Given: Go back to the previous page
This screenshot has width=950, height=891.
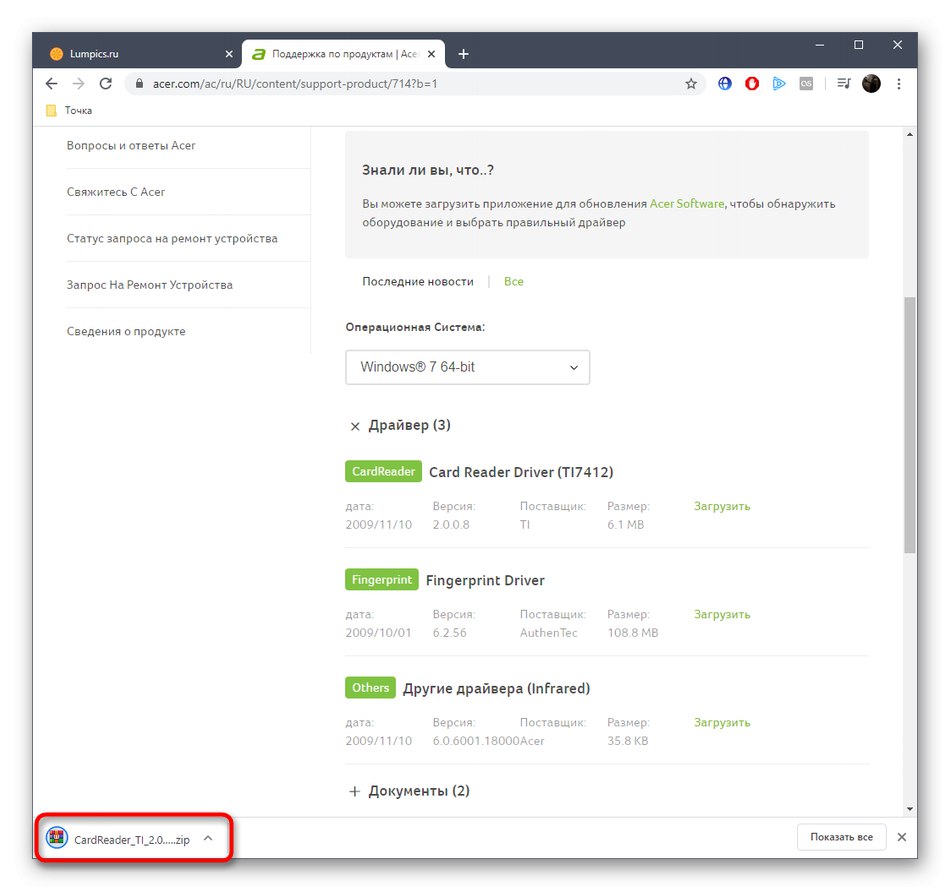Looking at the screenshot, I should (51, 84).
